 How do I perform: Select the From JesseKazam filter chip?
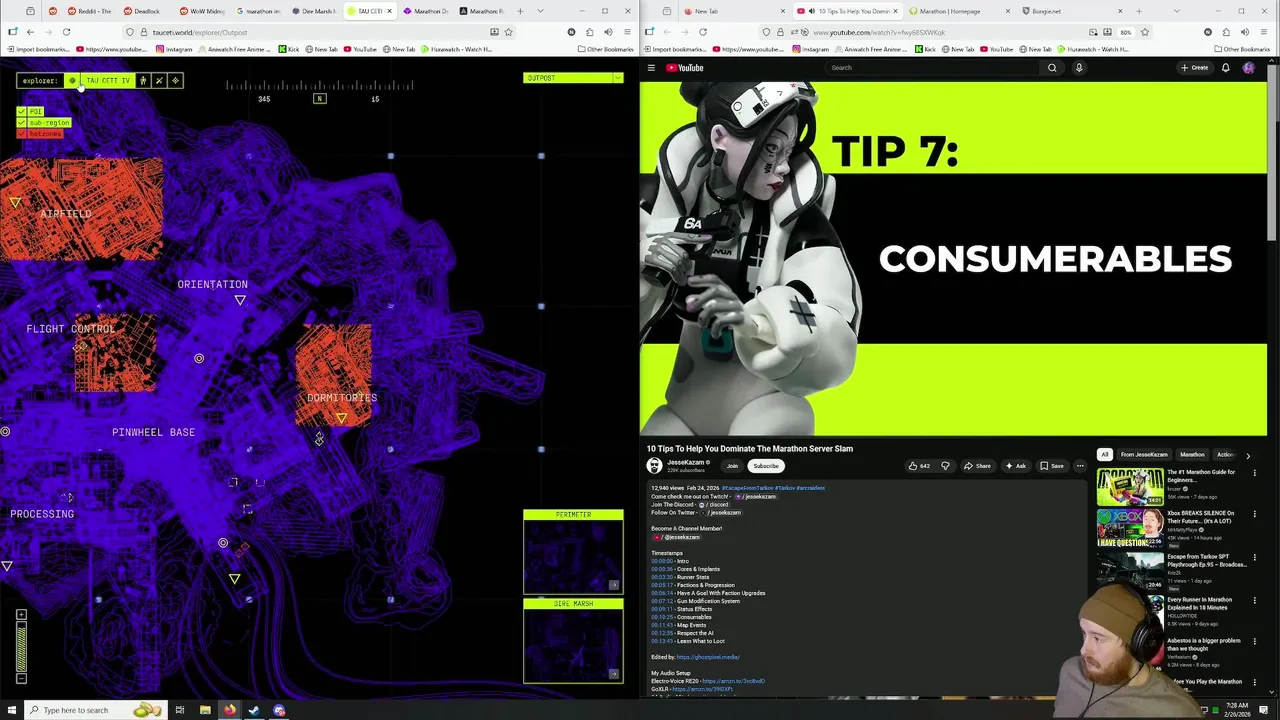point(1144,455)
